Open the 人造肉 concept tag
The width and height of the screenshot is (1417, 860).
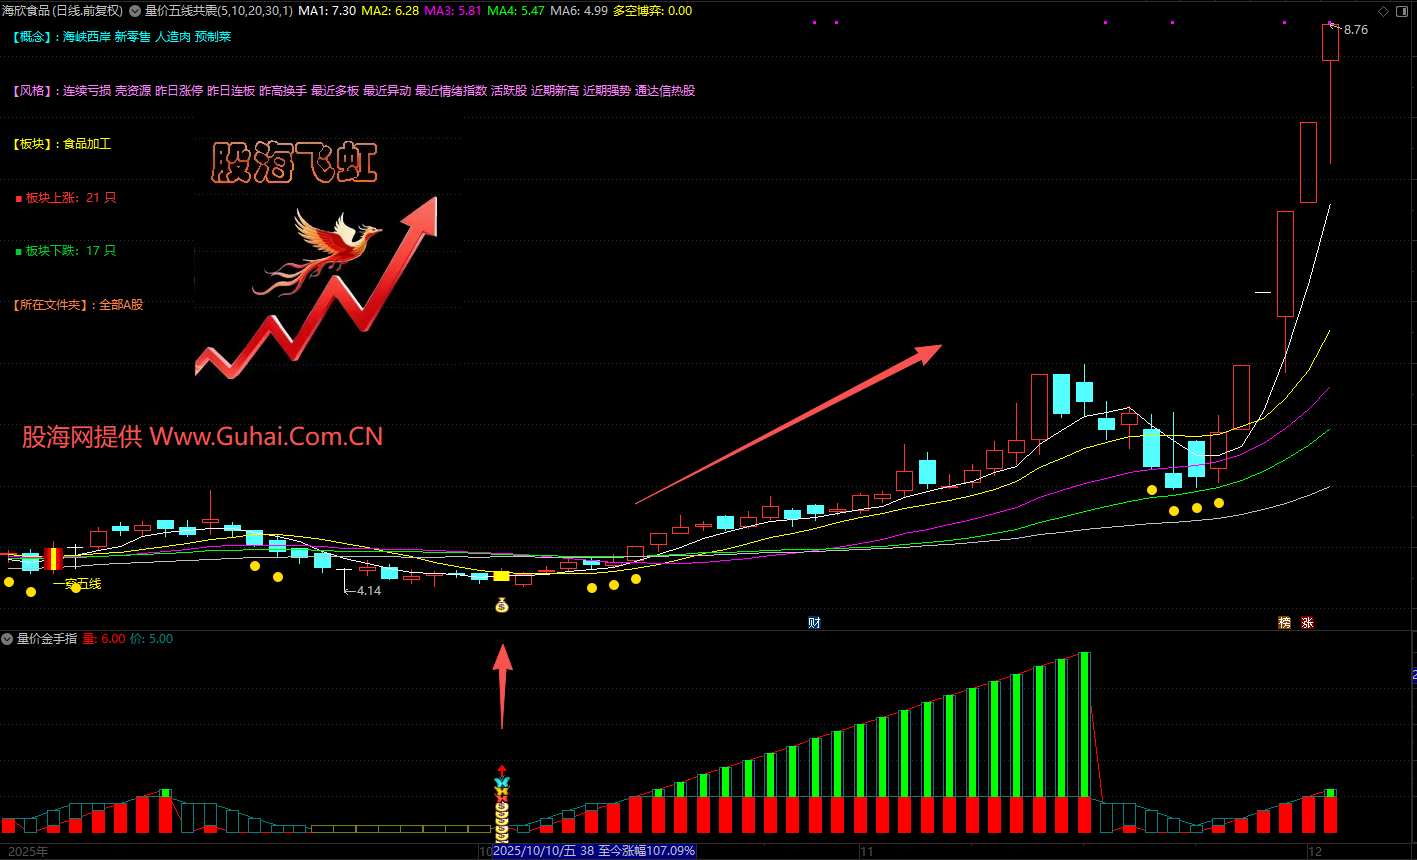(172, 37)
